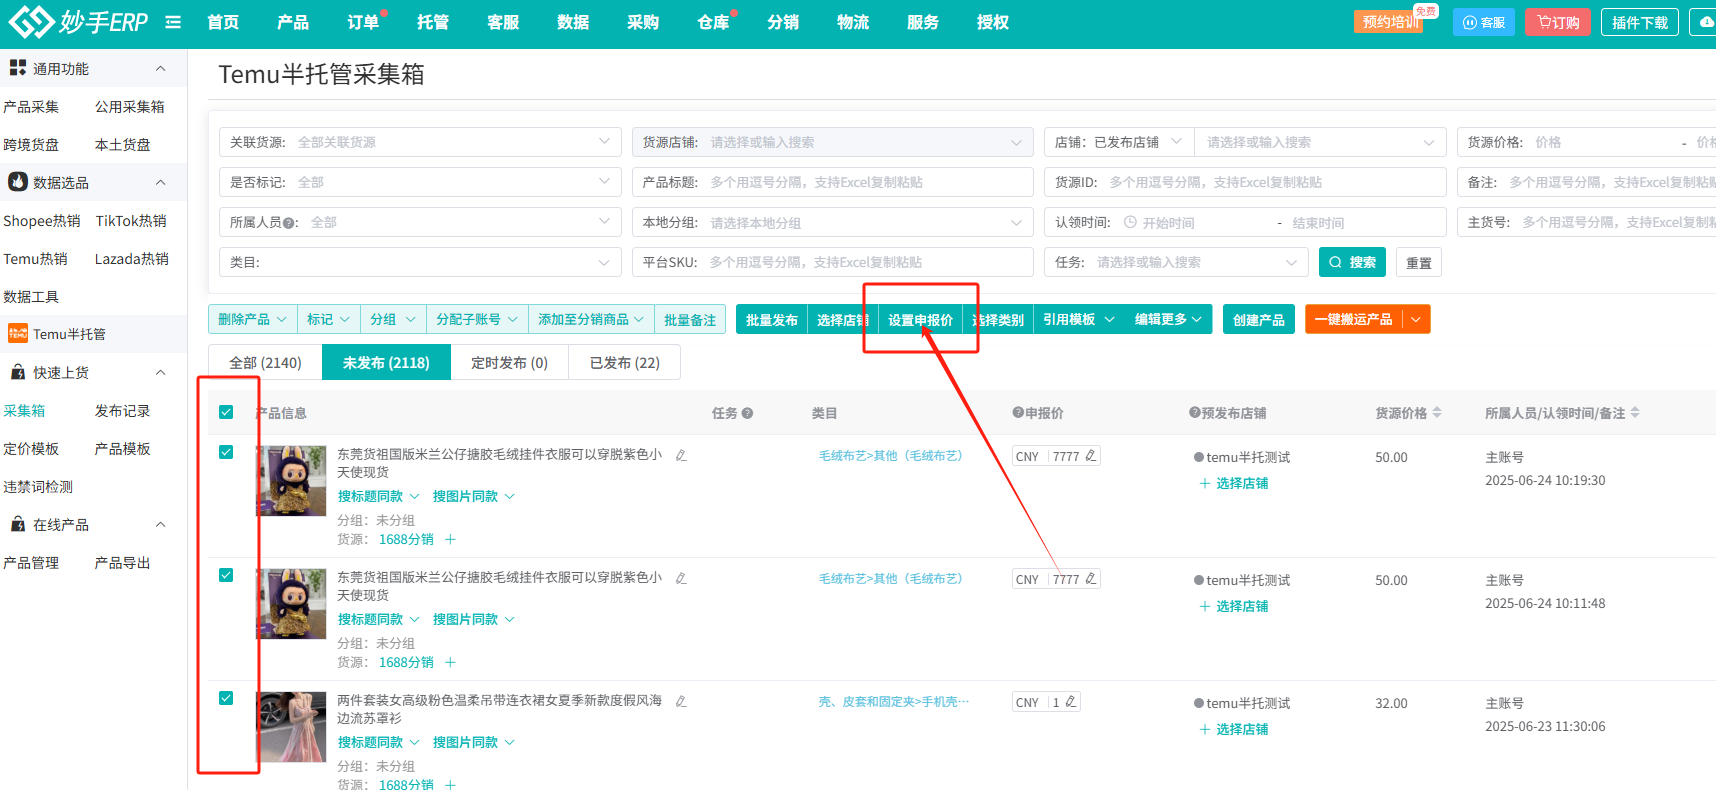1716x790 pixels.
Task: Click the first product's doll thumbnail
Action: coord(291,481)
